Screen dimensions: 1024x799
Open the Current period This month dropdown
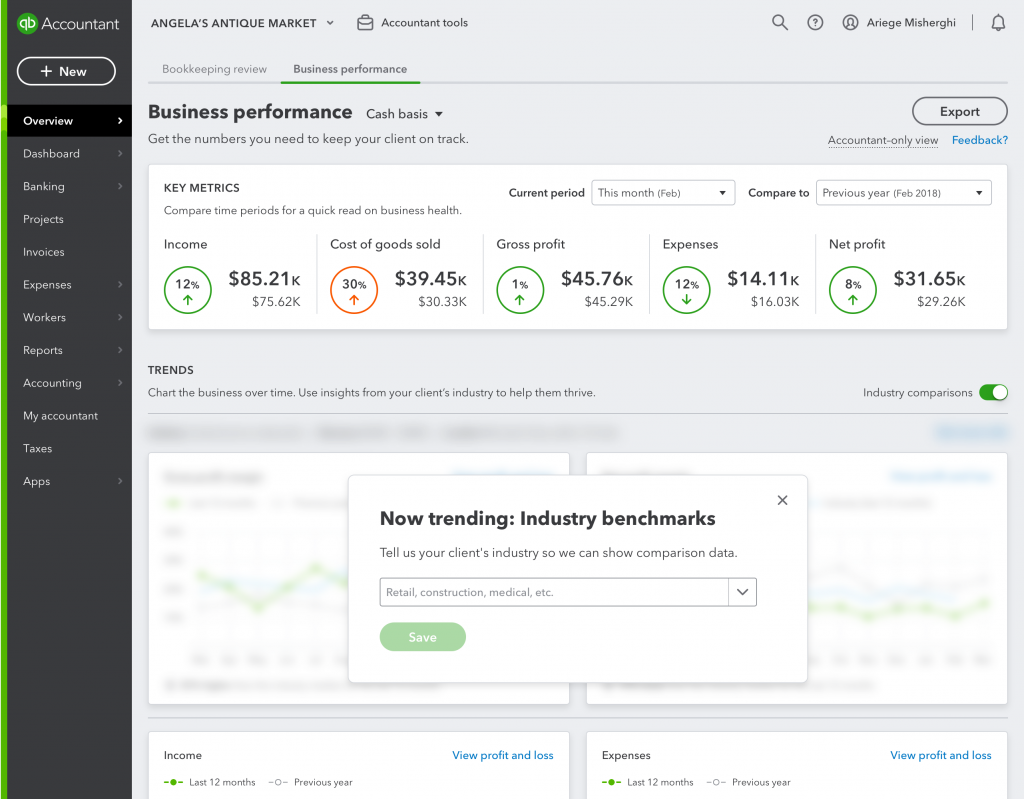click(663, 193)
